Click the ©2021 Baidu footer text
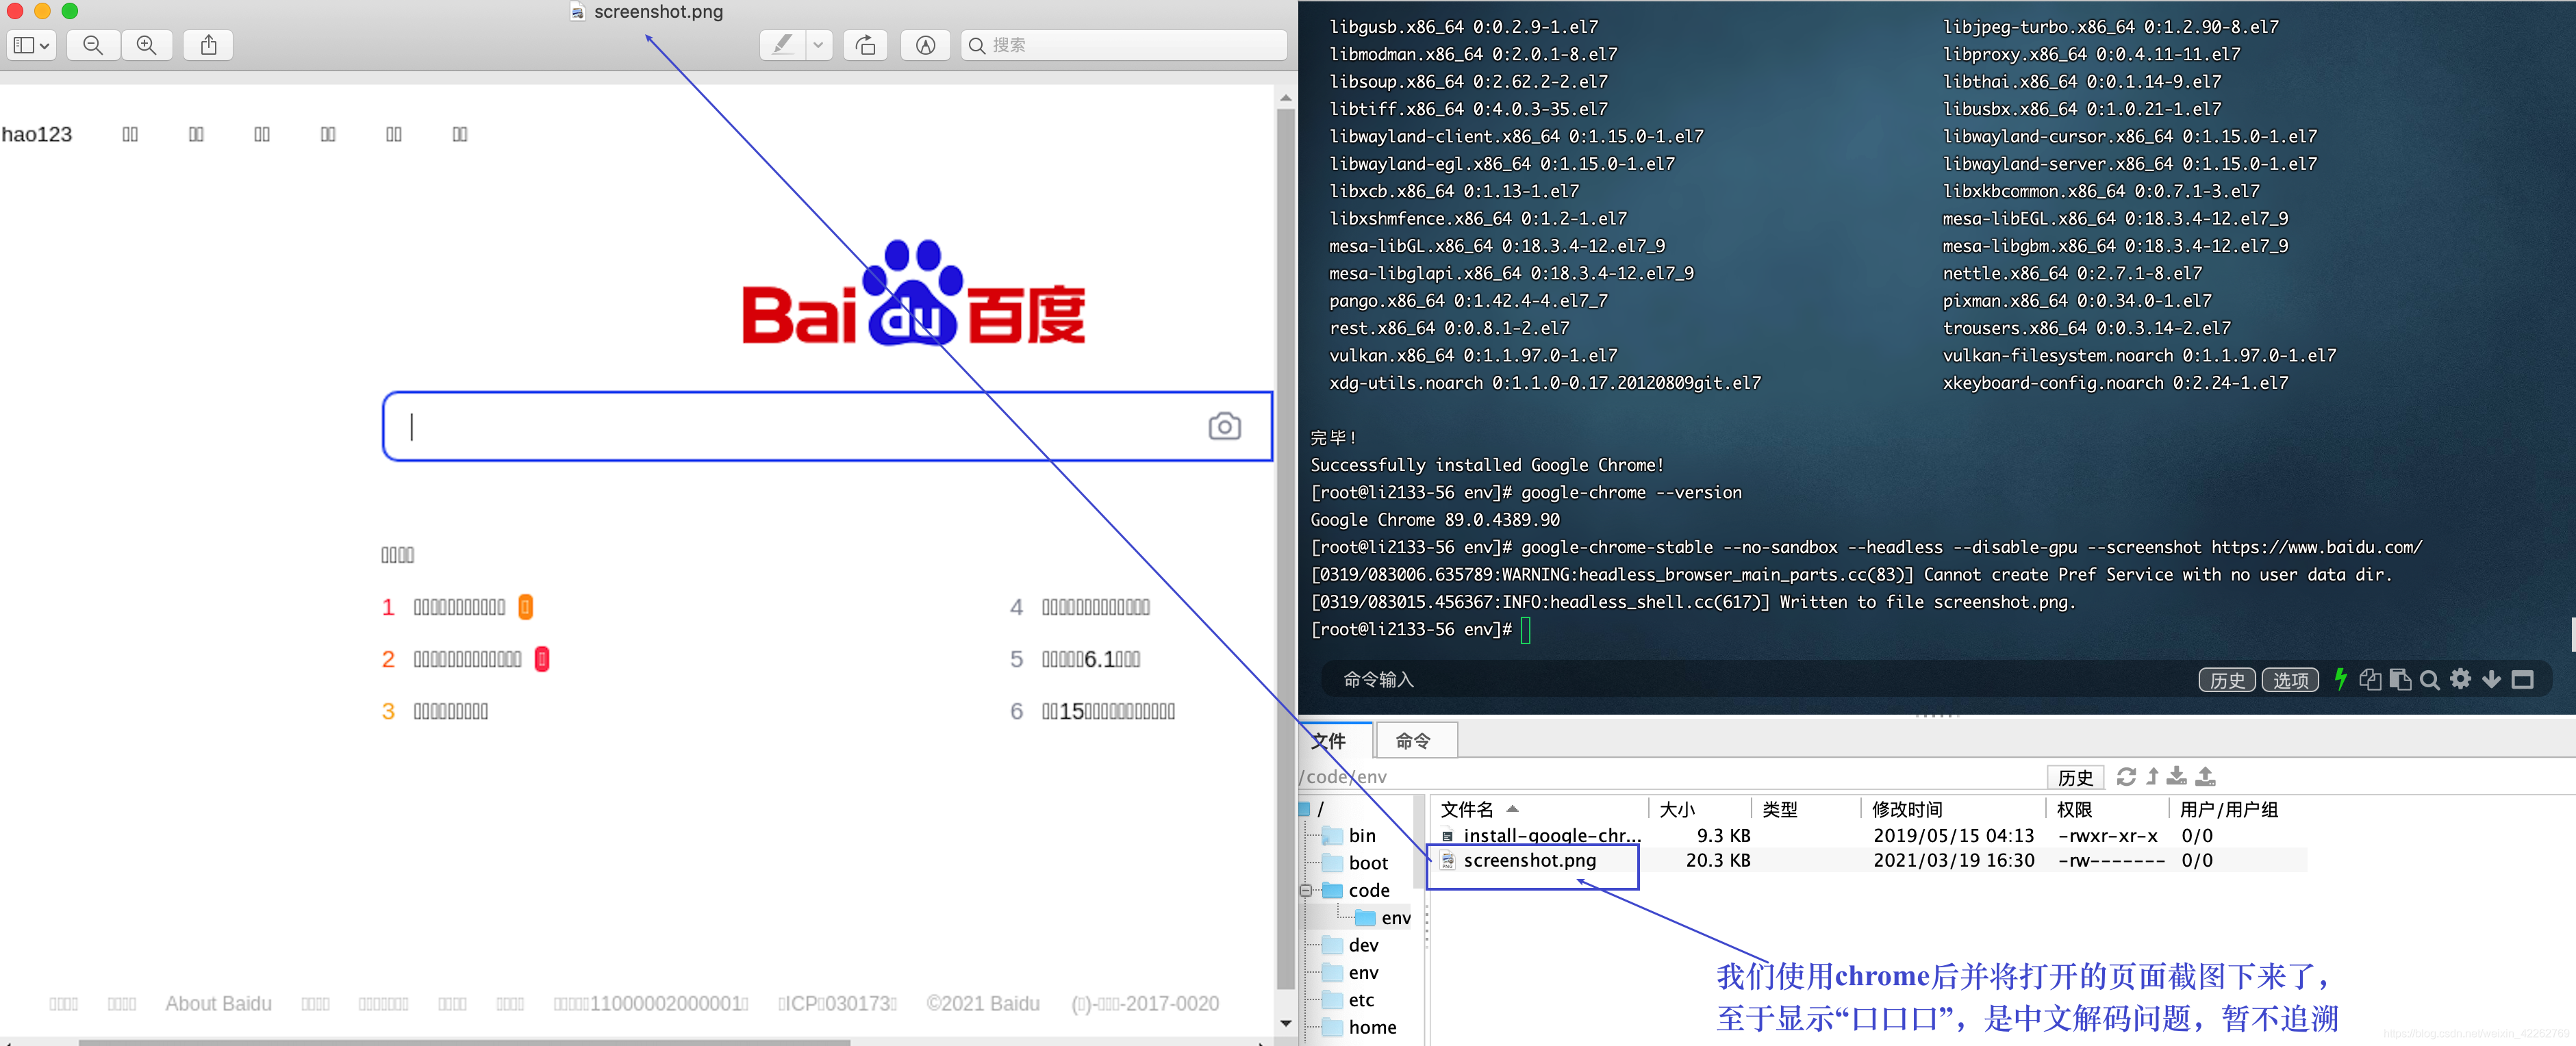Screen dimensions: 2576x1046 (982, 1003)
